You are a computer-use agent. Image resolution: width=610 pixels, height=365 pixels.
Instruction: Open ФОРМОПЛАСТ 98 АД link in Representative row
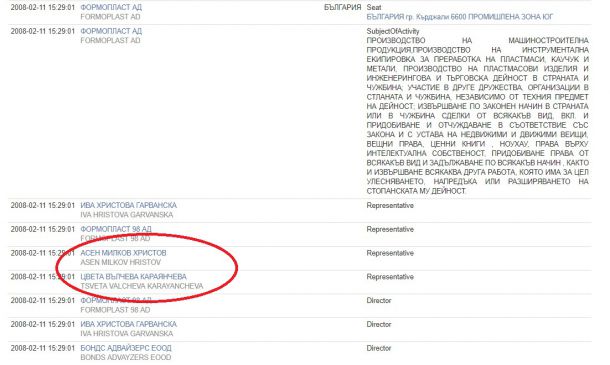coord(116,229)
